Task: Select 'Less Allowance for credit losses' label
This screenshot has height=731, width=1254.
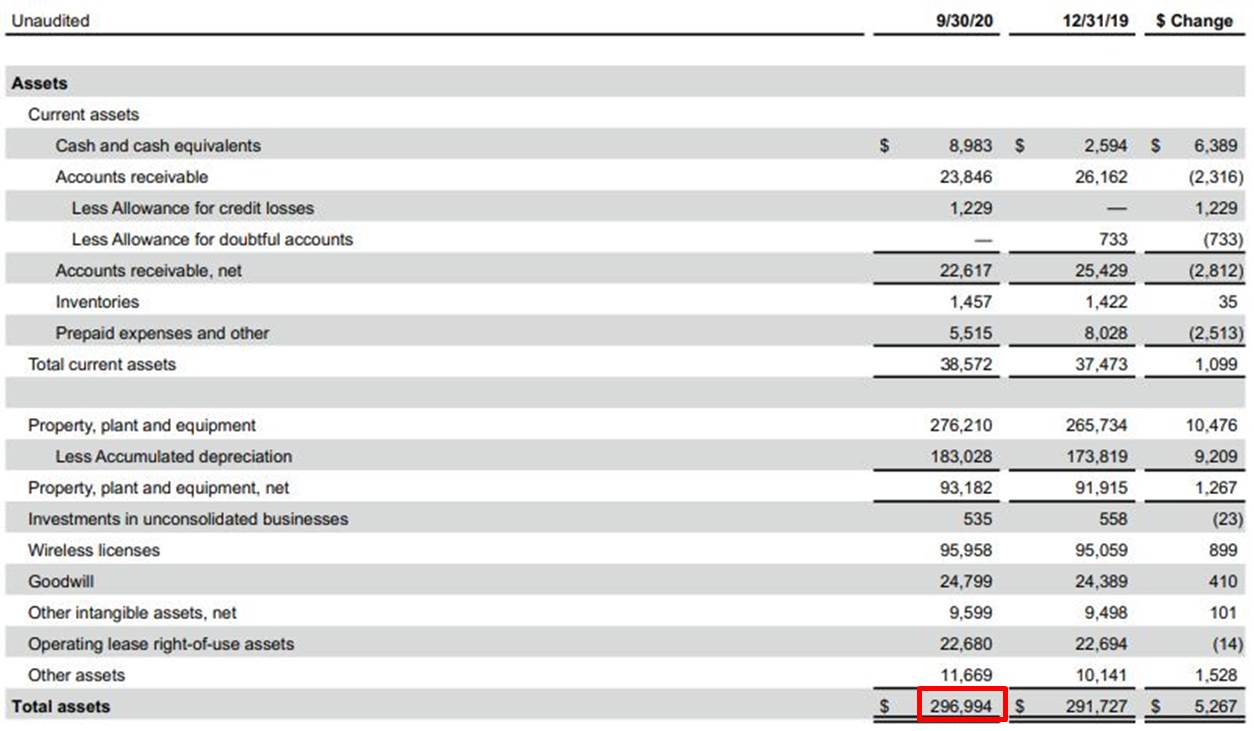Action: click(193, 208)
